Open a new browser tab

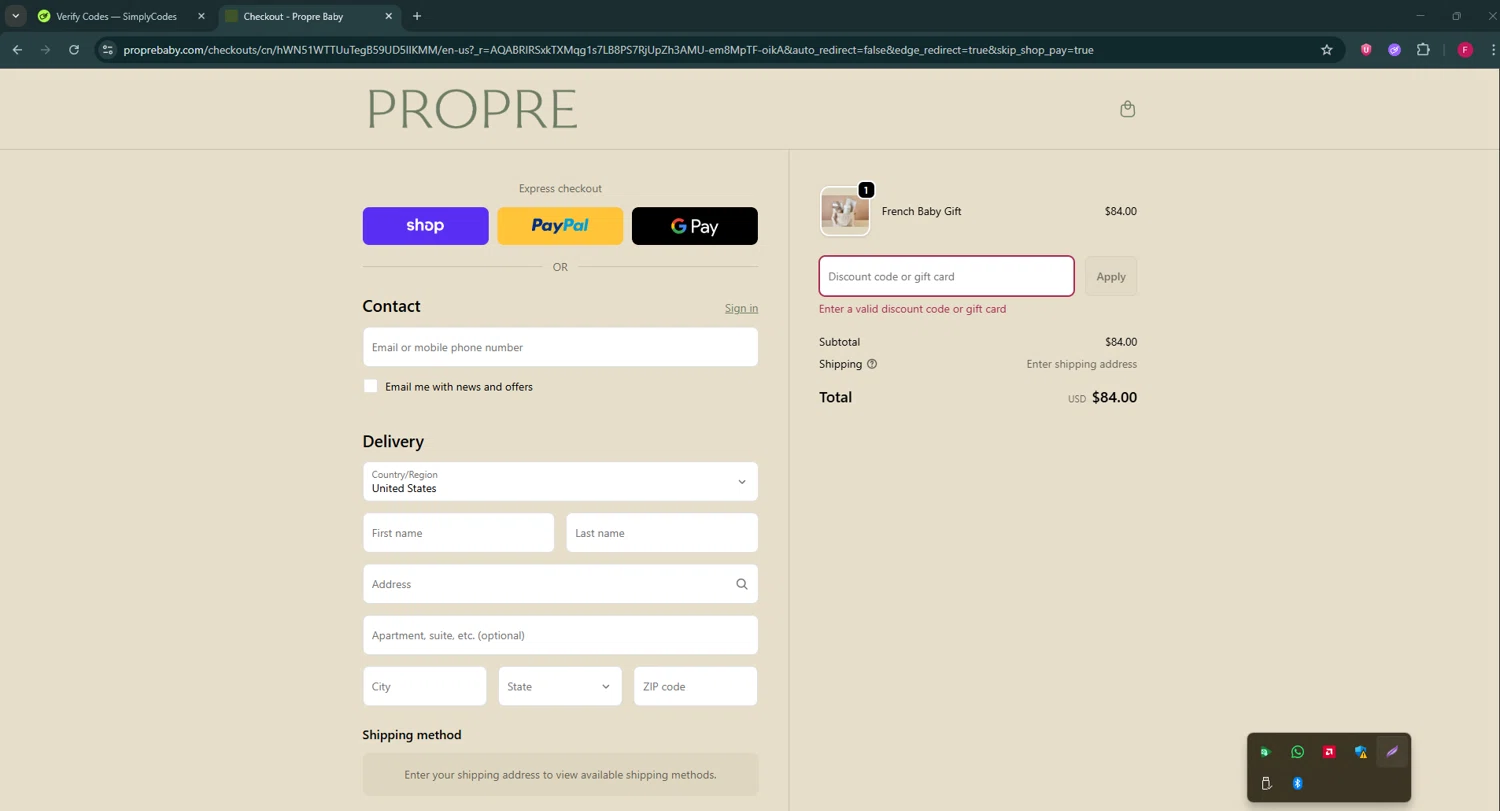click(x=417, y=16)
